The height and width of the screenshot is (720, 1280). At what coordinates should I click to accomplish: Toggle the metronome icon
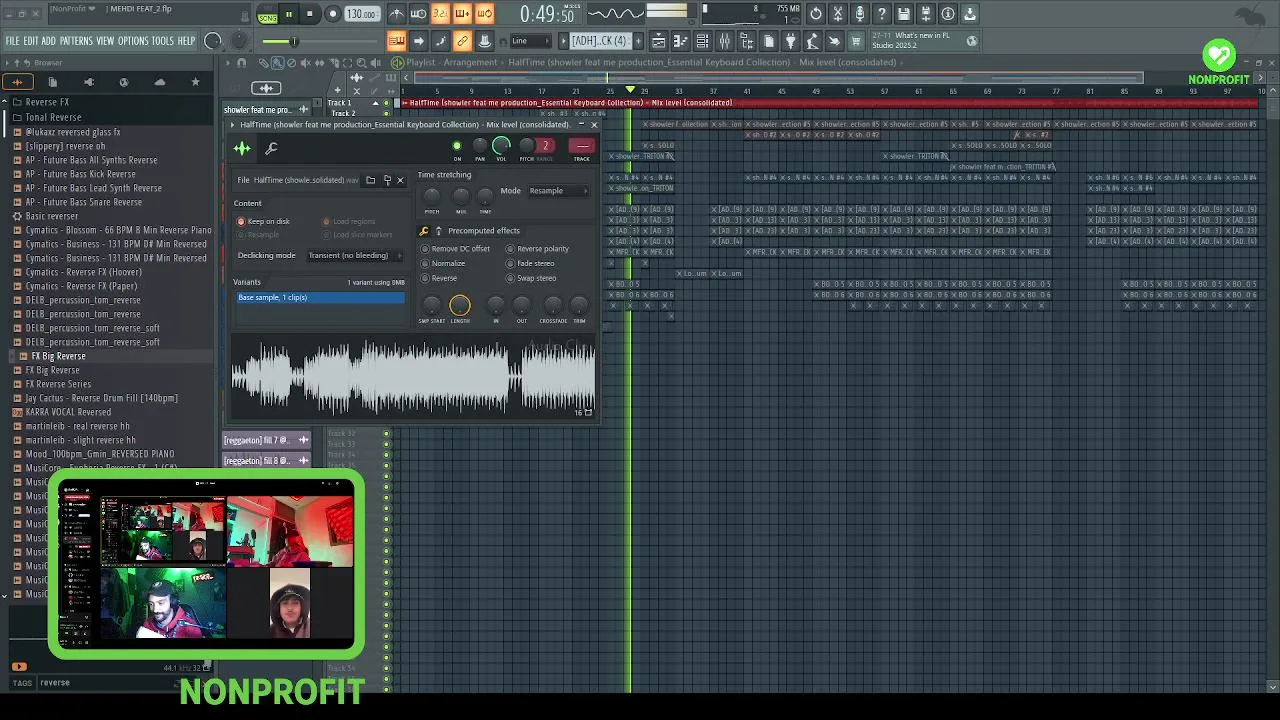point(397,14)
